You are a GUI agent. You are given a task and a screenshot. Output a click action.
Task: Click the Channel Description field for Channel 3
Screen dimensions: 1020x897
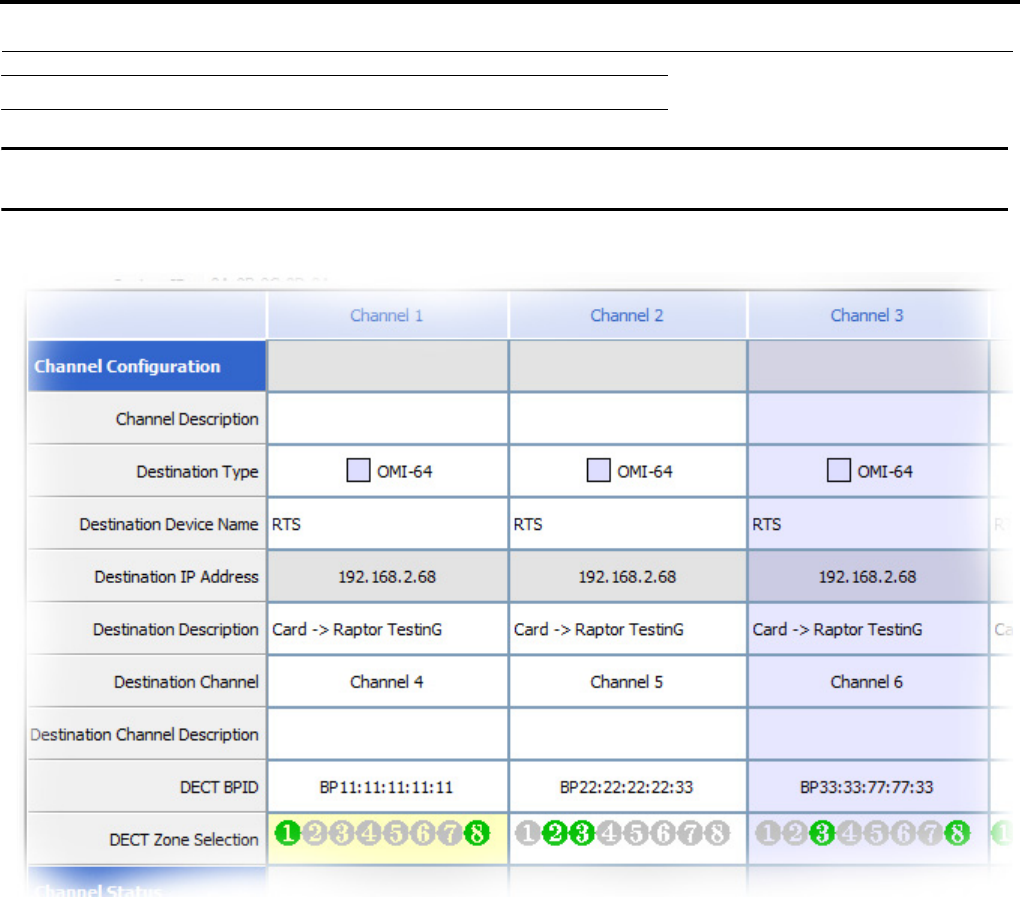868,419
